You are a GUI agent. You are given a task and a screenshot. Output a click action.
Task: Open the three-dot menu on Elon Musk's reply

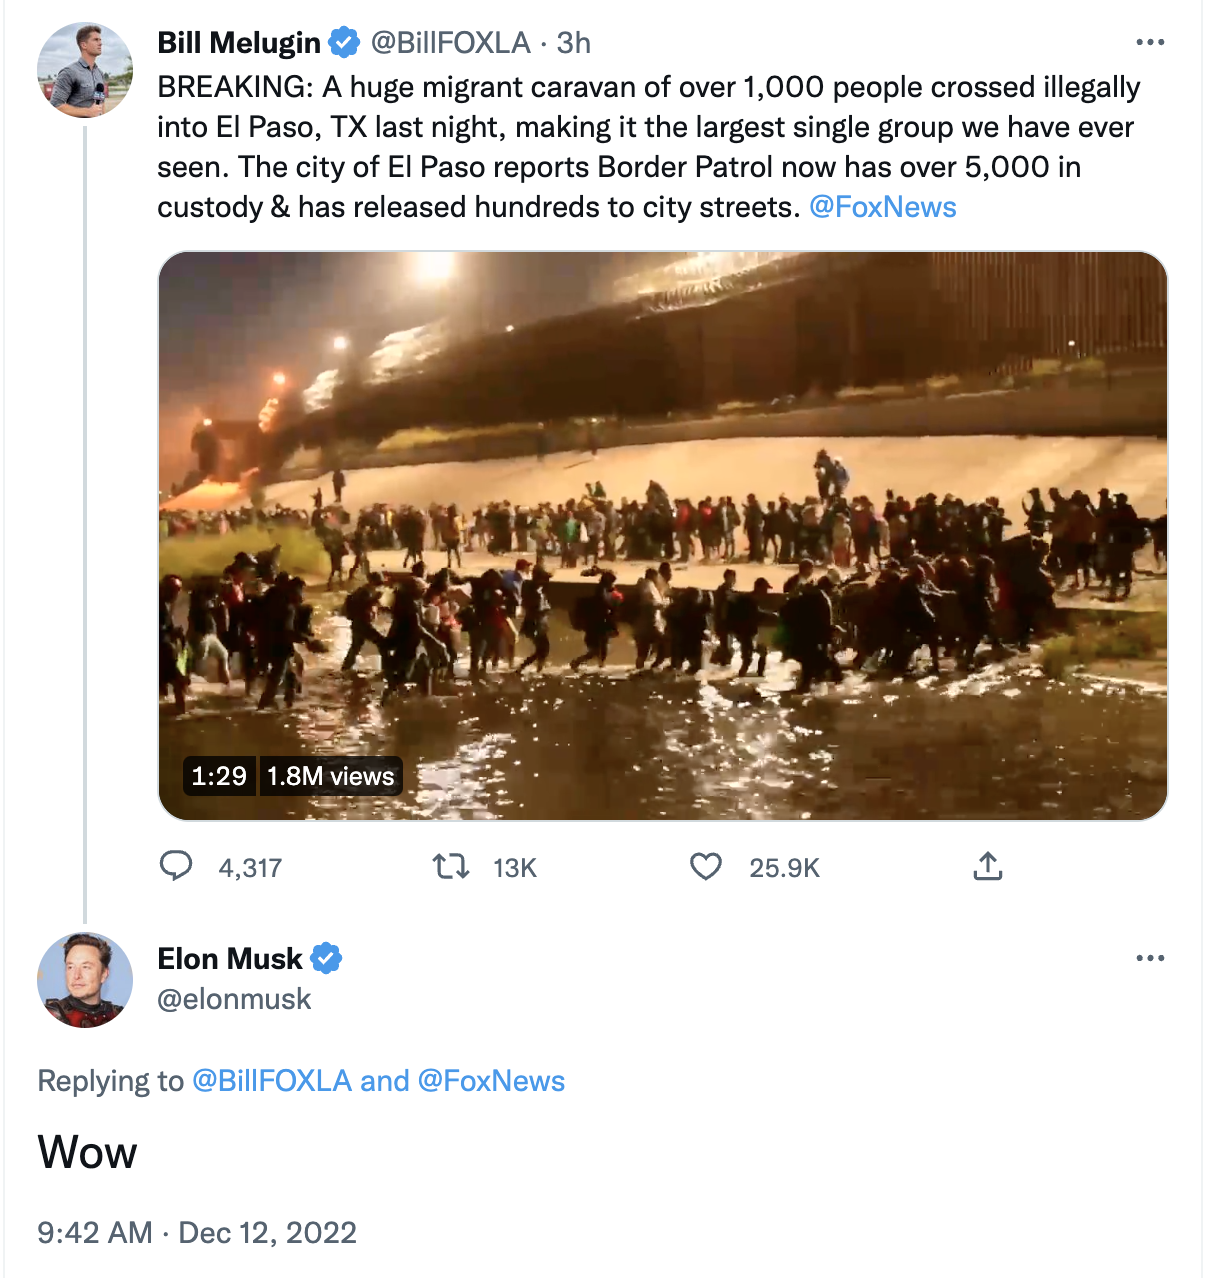click(1150, 958)
